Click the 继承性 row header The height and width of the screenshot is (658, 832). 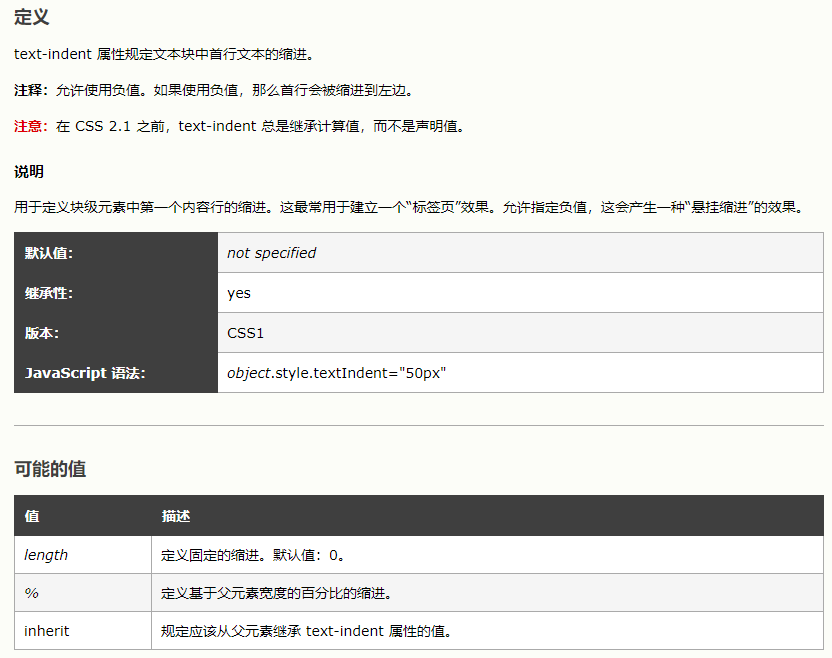(47, 293)
